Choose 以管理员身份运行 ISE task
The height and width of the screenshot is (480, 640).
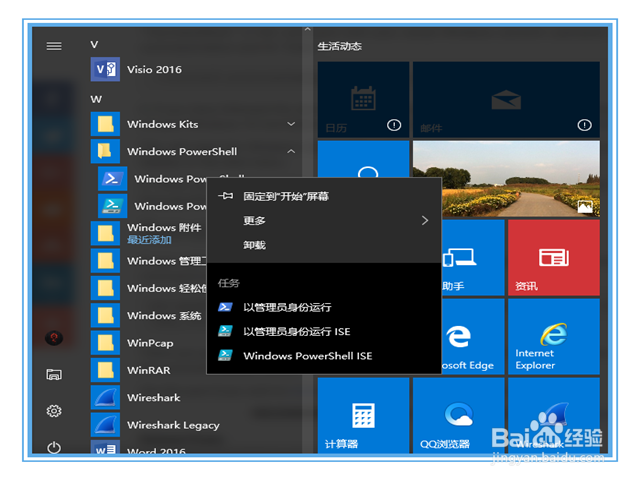[324, 331]
